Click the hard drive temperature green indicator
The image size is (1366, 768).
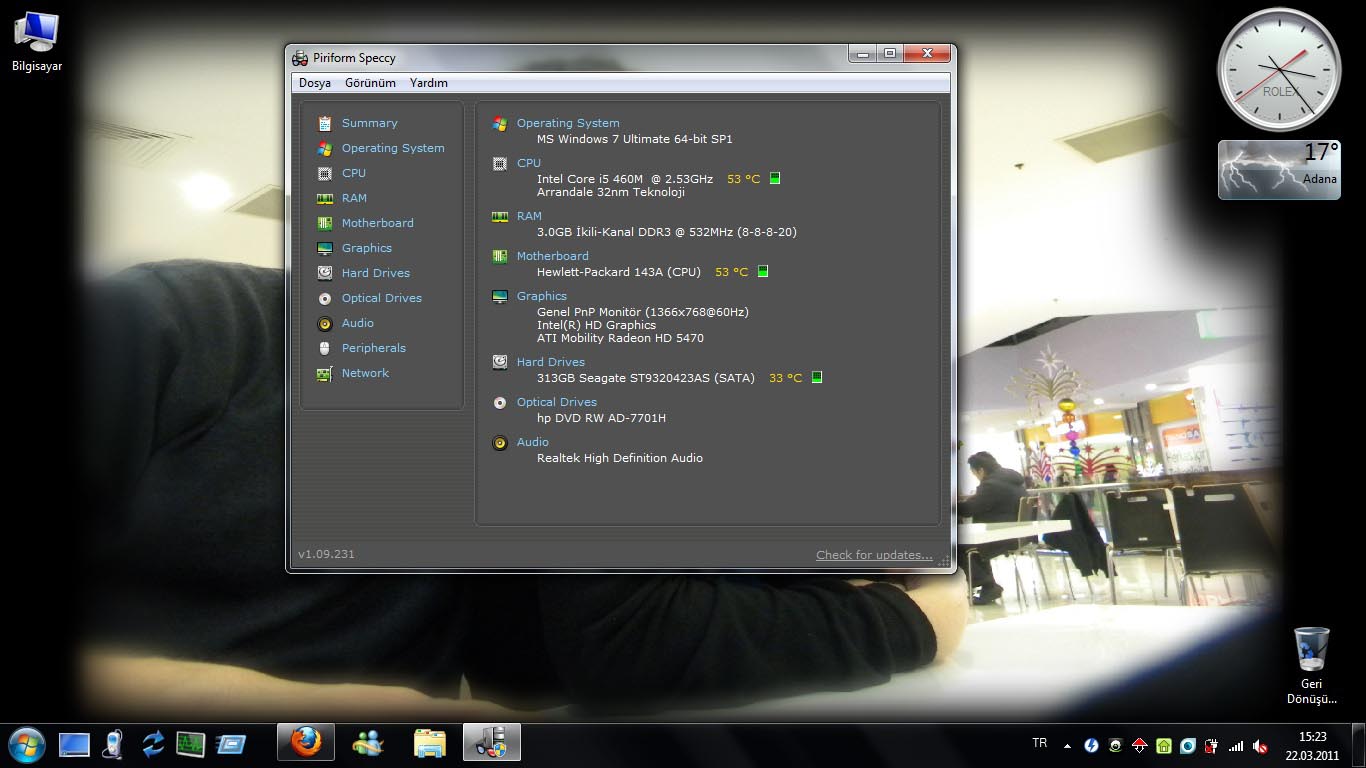tap(817, 377)
